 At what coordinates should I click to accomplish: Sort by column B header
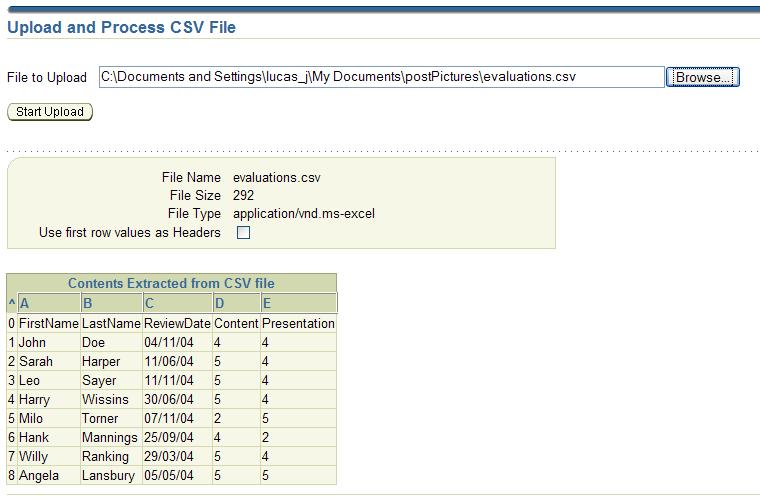pos(88,303)
